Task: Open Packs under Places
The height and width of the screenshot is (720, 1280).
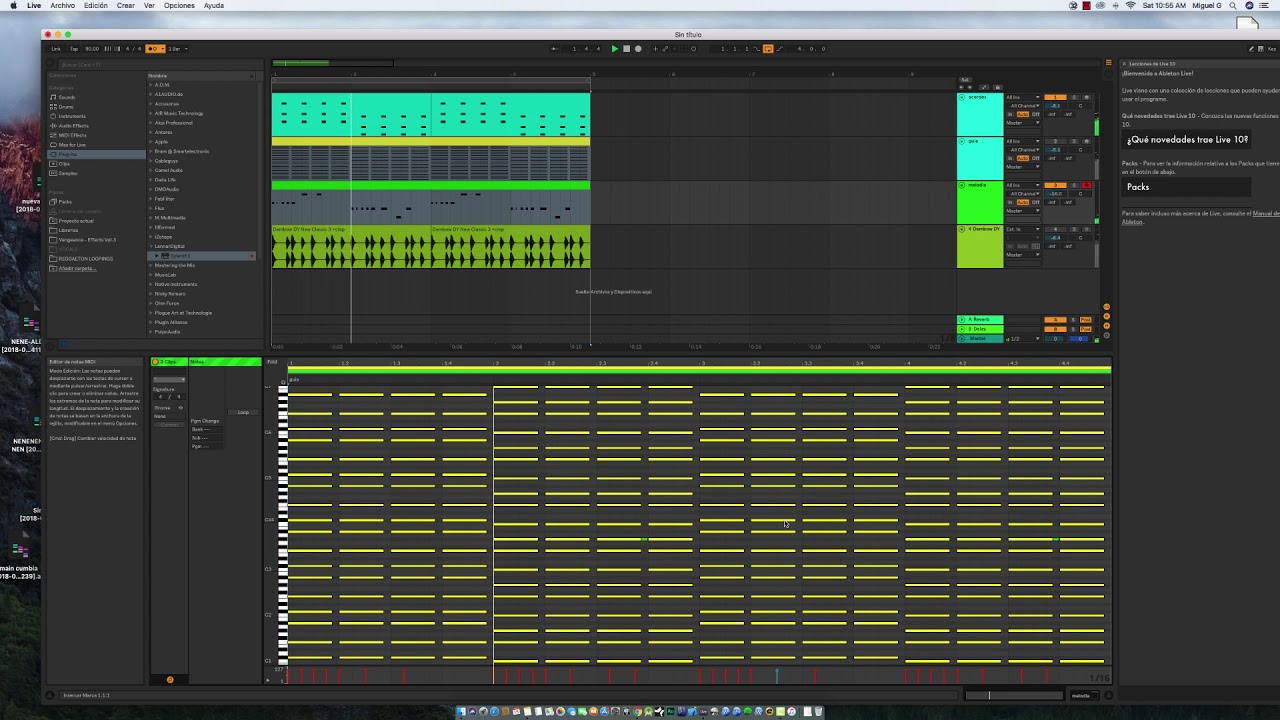Action: 65,202
